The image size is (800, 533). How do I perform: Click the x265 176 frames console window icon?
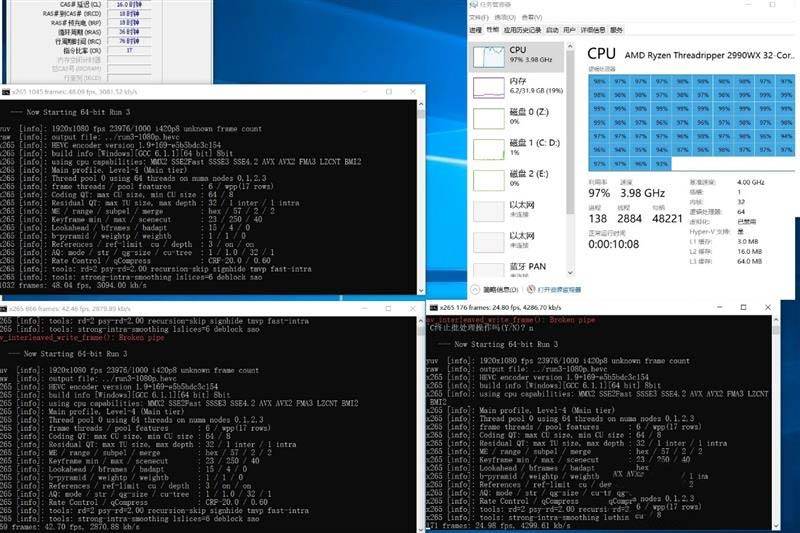(x=433, y=306)
